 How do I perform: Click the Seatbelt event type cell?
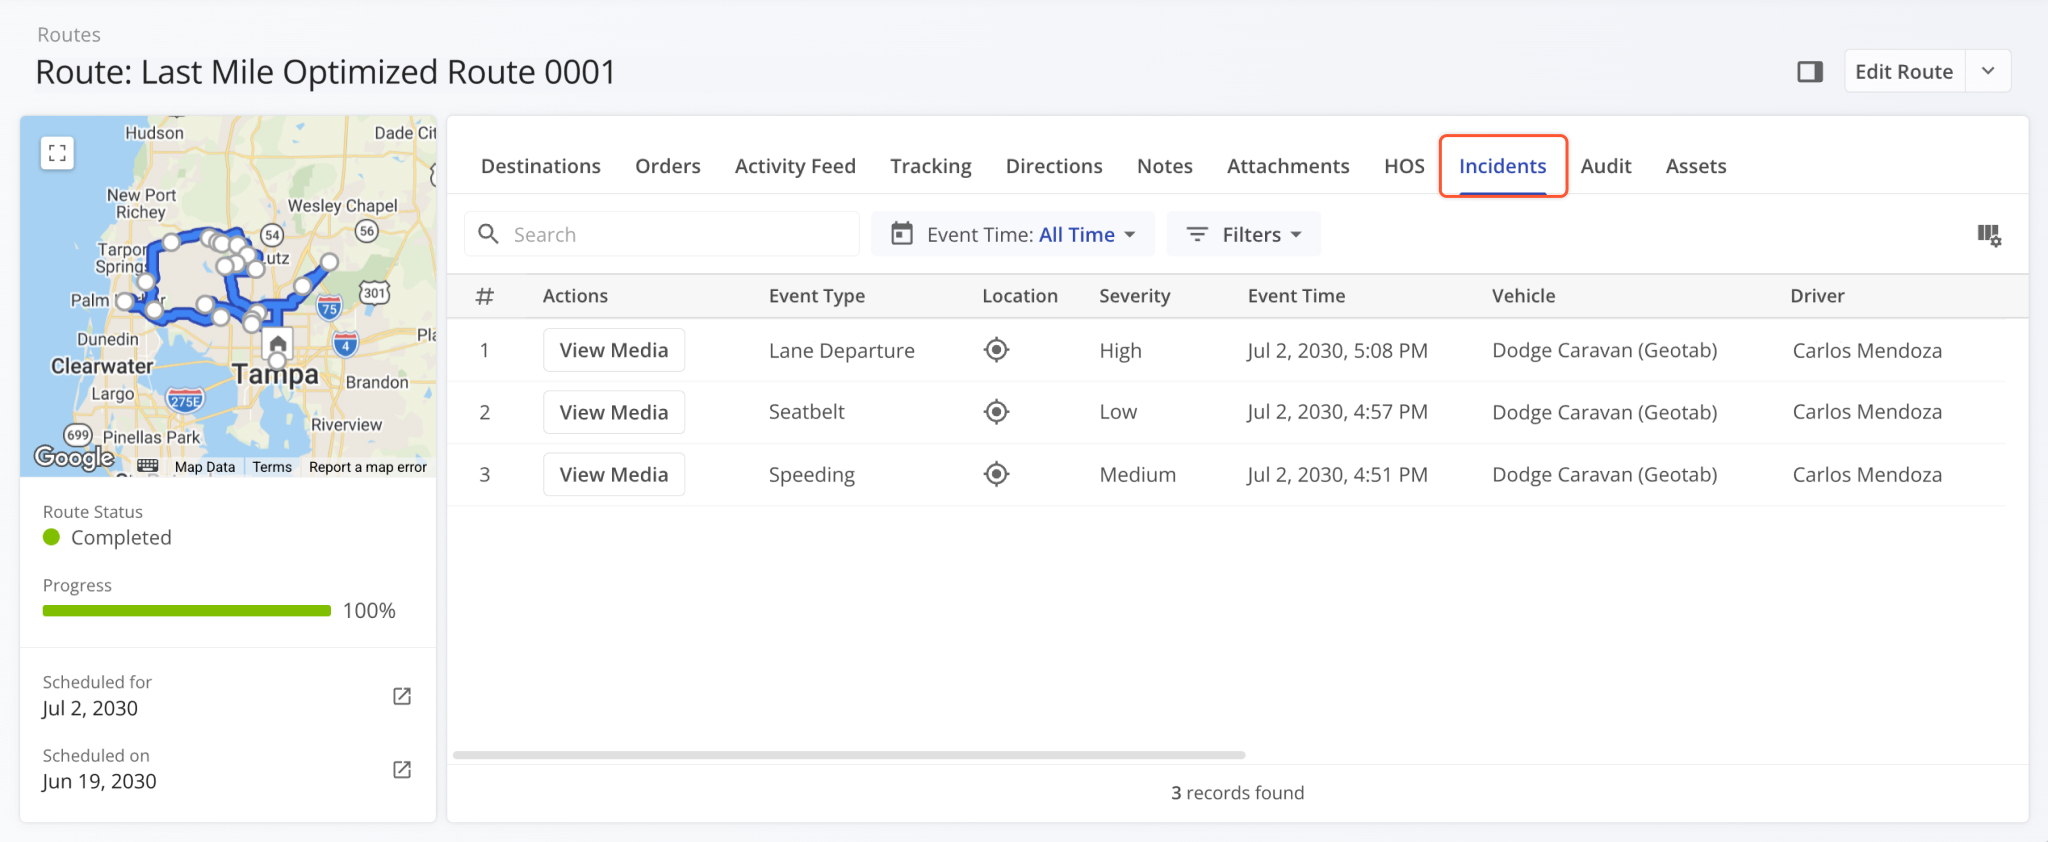807,412
